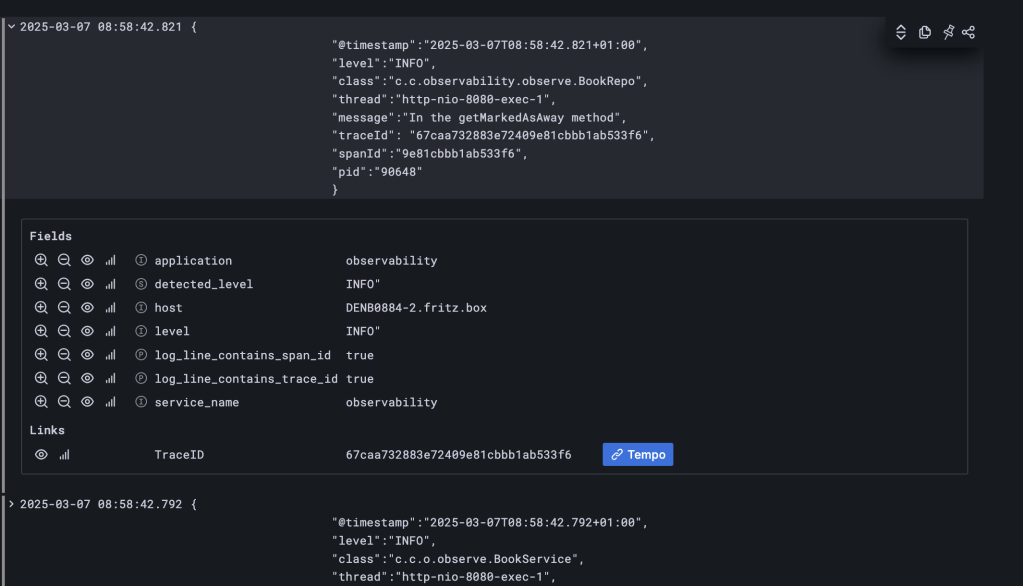Toggle eye icon to show application field
The width and height of the screenshot is (1023, 586).
click(x=87, y=260)
